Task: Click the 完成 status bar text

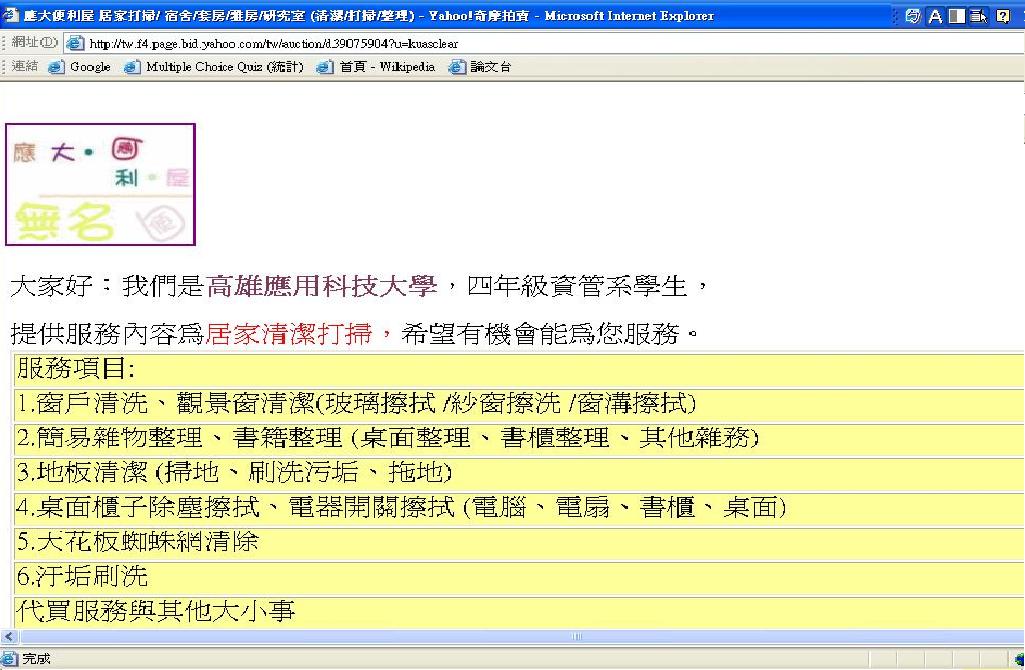Action: point(36,658)
